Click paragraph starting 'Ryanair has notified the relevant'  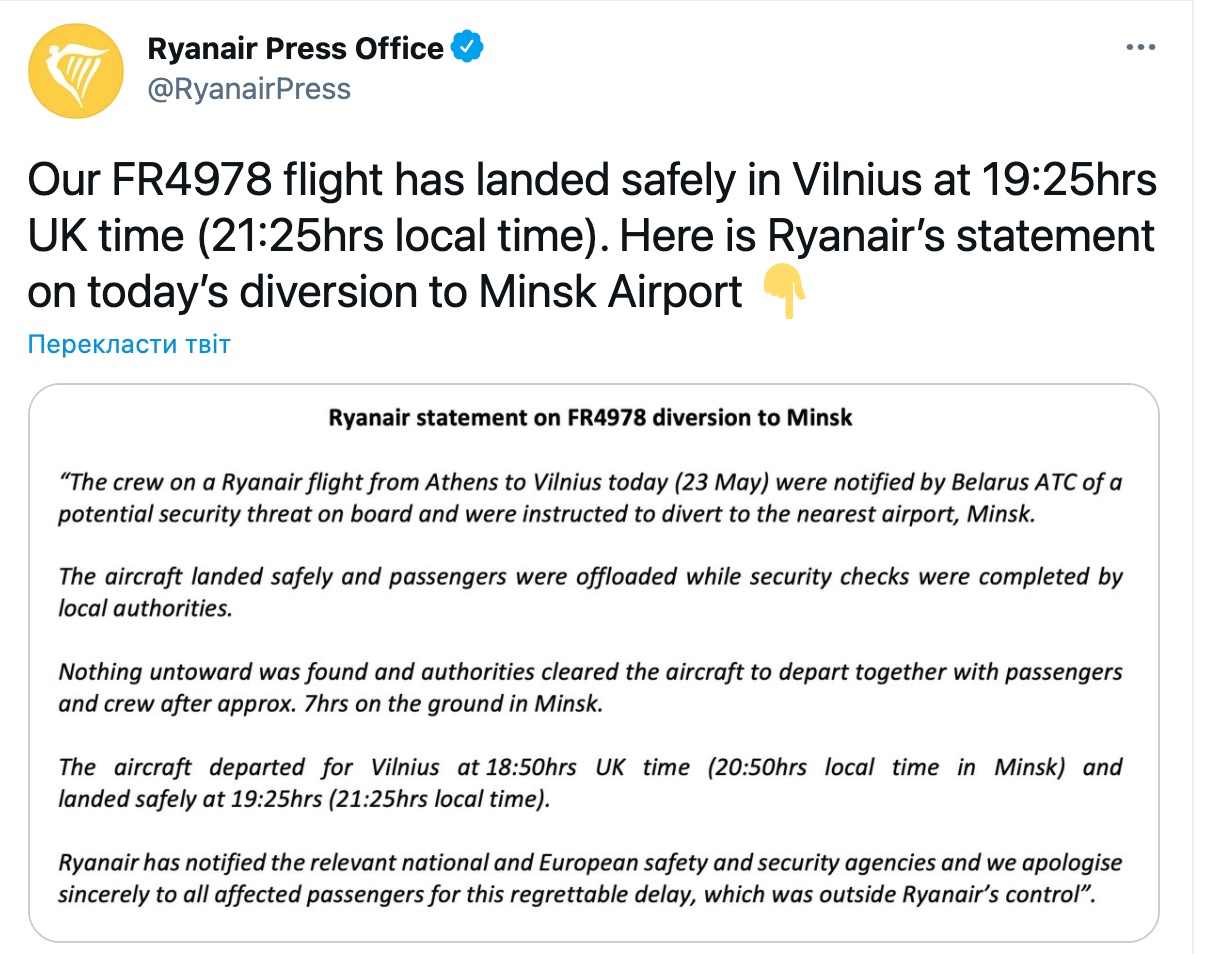[590, 877]
